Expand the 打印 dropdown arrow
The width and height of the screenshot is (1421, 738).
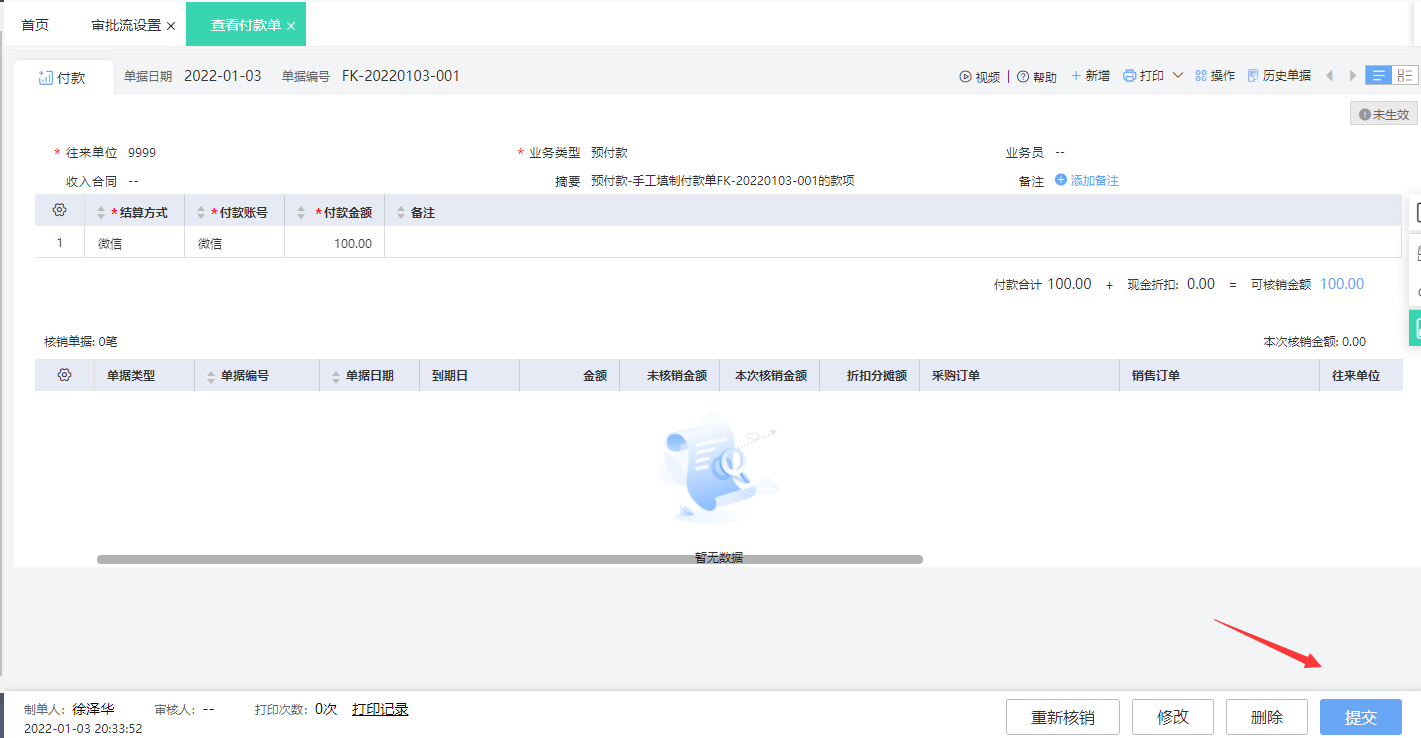click(x=1177, y=75)
